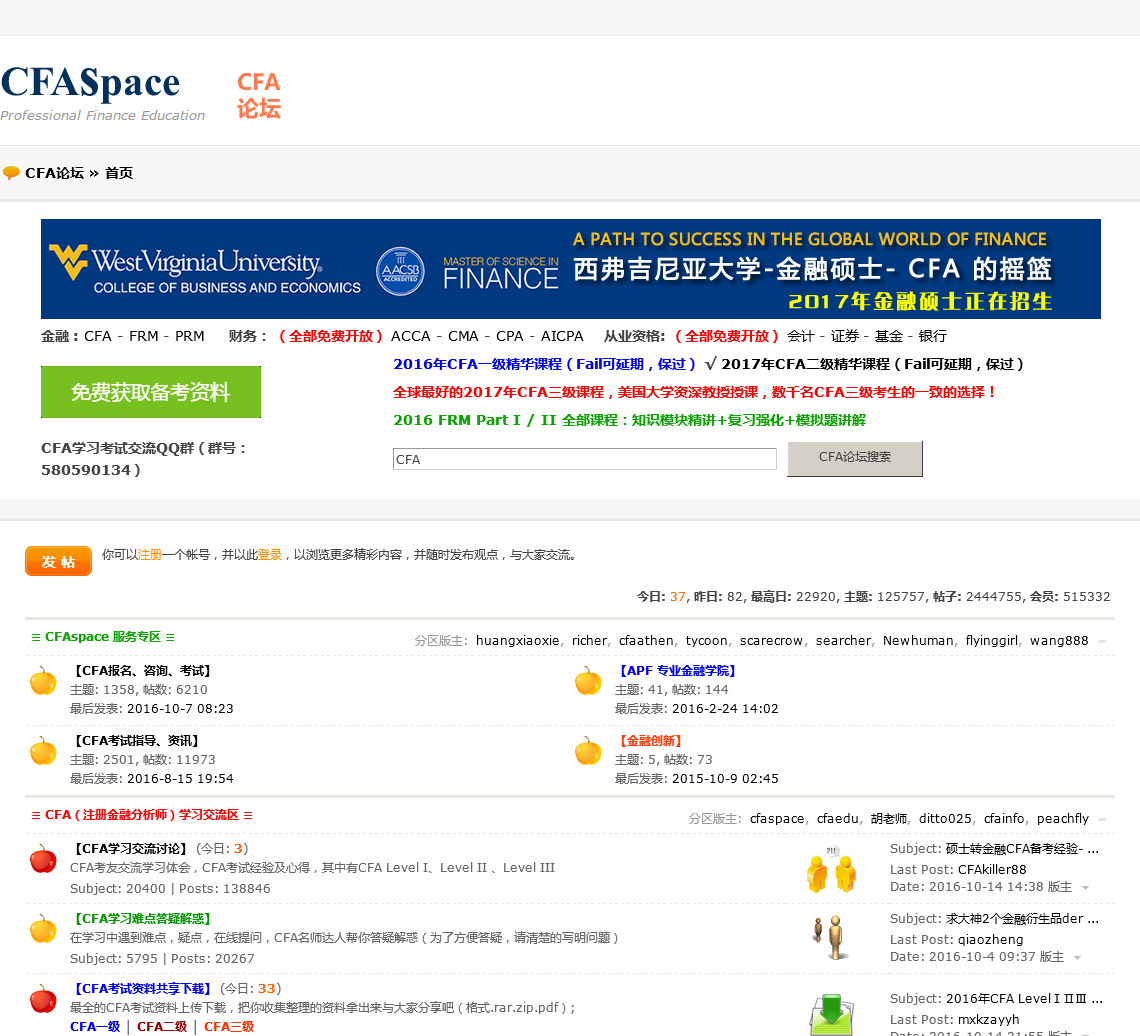The image size is (1140, 1036).
Task: Click the apple icon beside CFA考试指导、资讯
Action: [43, 751]
